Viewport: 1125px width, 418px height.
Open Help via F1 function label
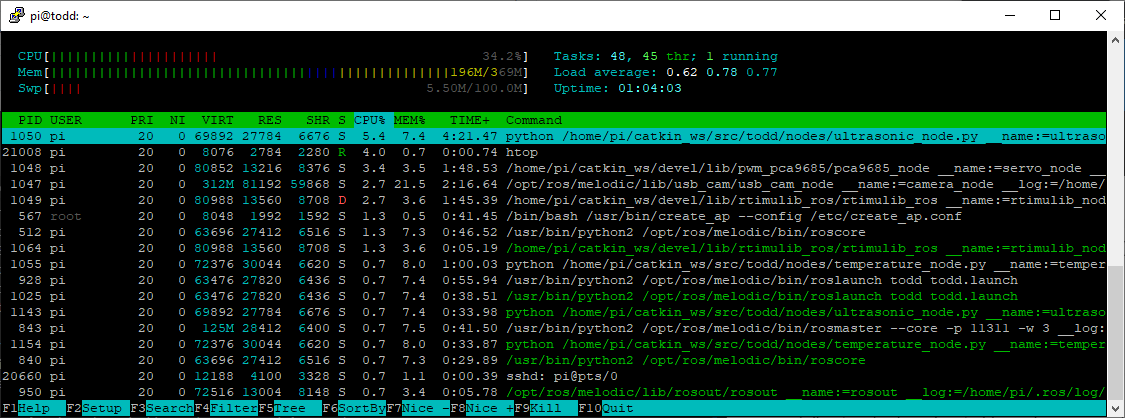[x=34, y=409]
